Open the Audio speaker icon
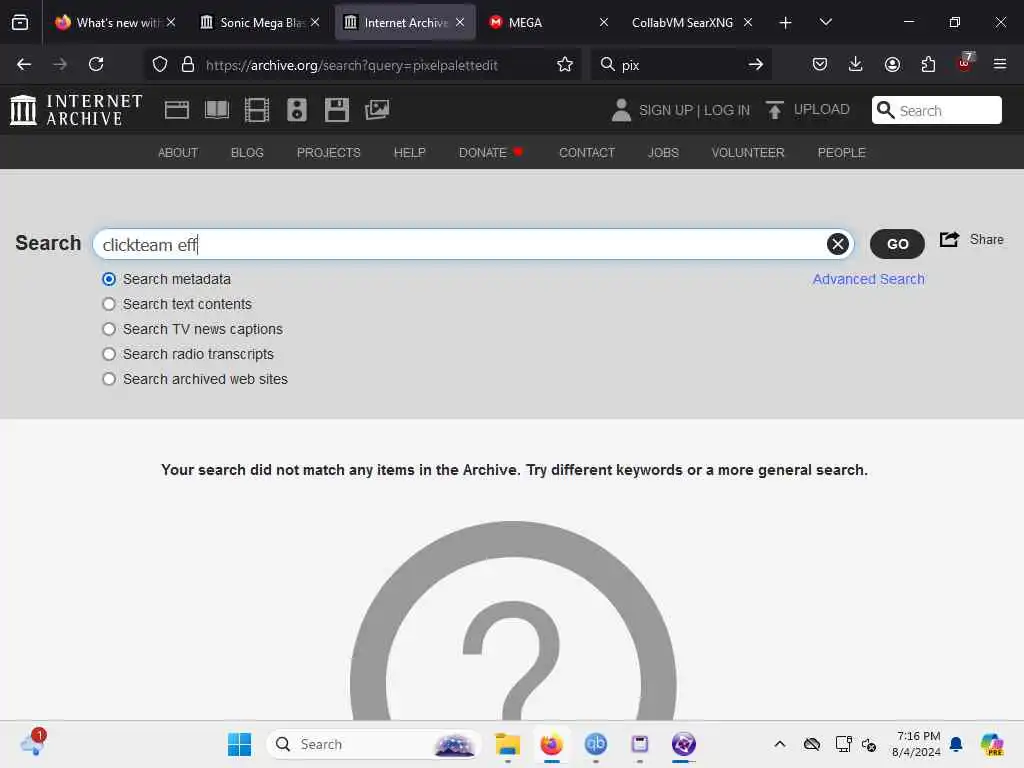This screenshot has height=768, width=1024. click(296, 110)
